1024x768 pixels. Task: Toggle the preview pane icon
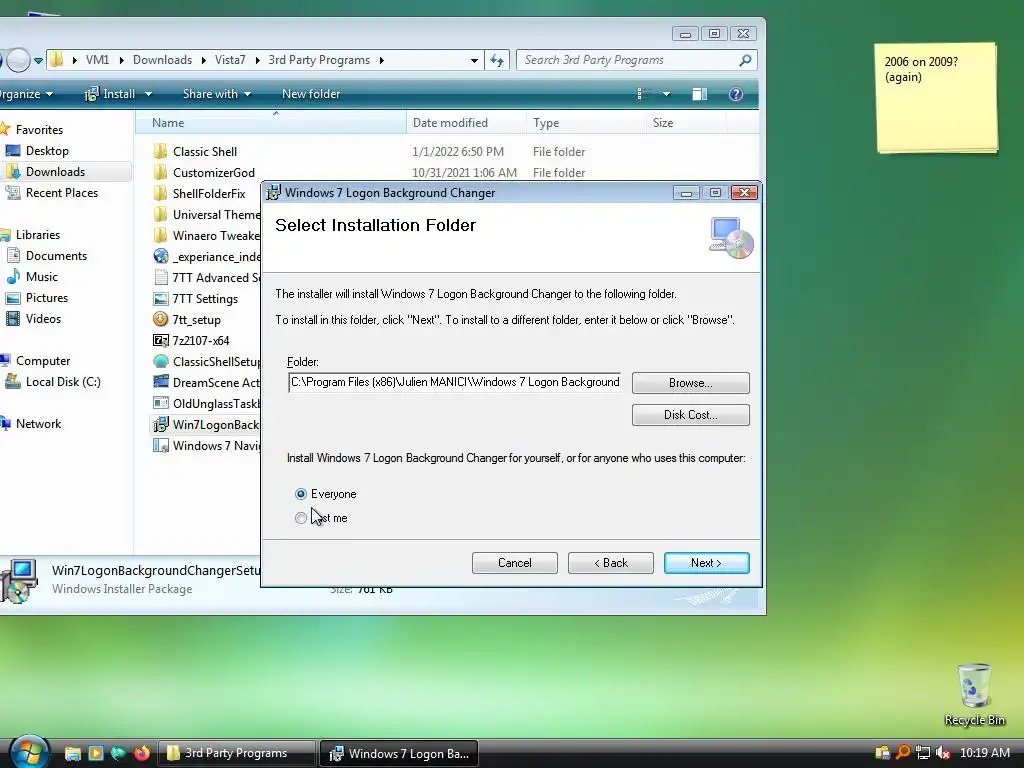point(699,94)
